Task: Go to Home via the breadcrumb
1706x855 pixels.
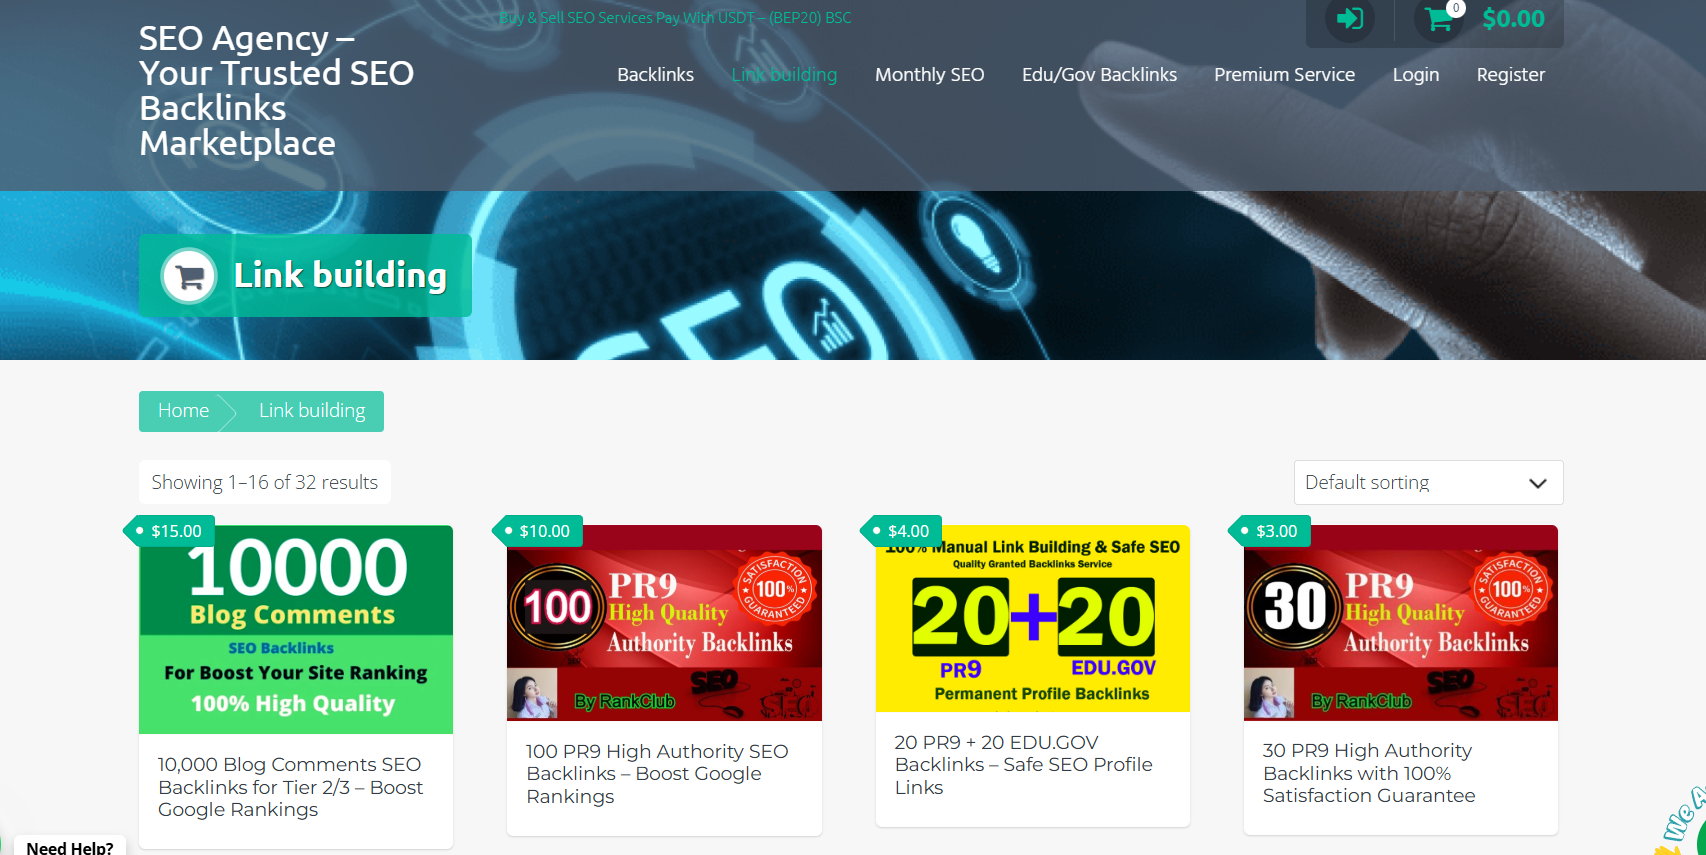Action: click(184, 411)
